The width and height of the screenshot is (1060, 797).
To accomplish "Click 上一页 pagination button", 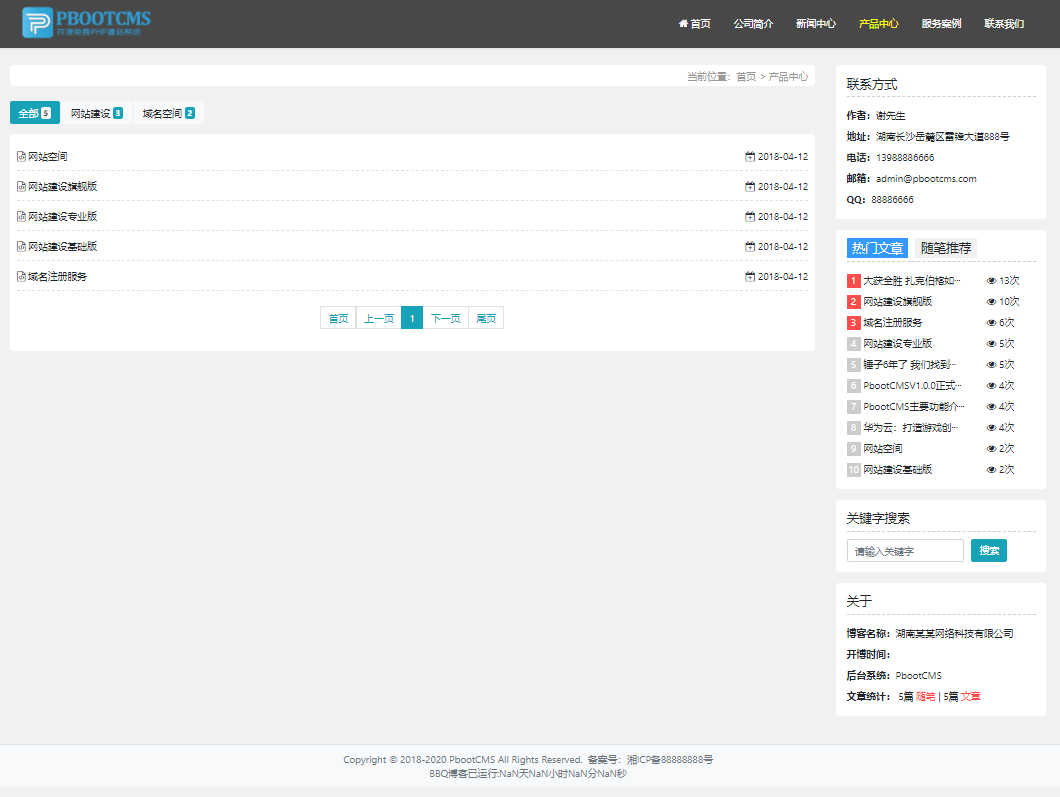I will [379, 318].
